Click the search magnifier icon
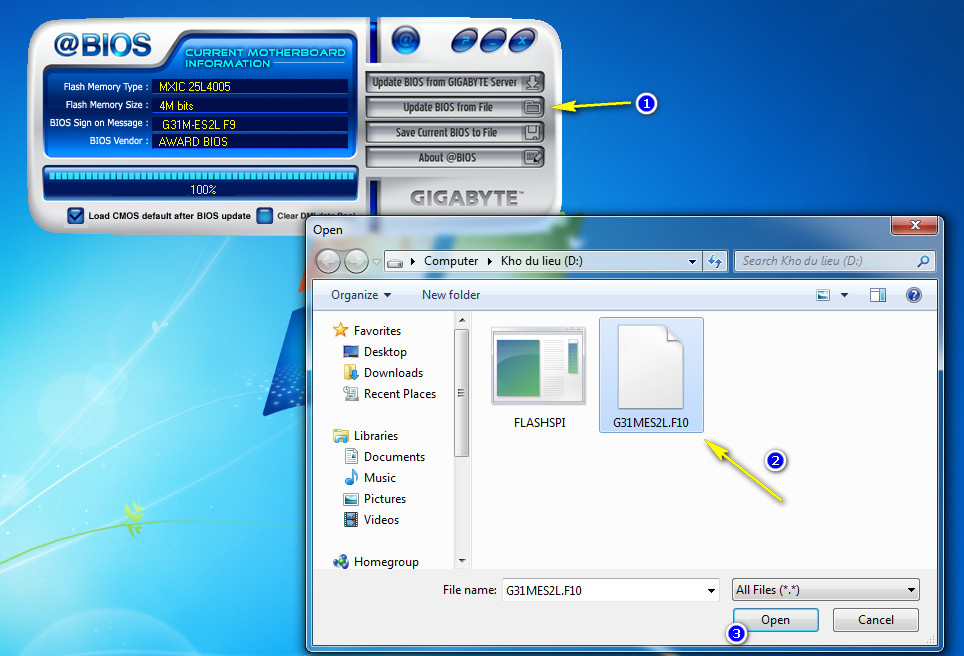This screenshot has height=656, width=964. [923, 261]
